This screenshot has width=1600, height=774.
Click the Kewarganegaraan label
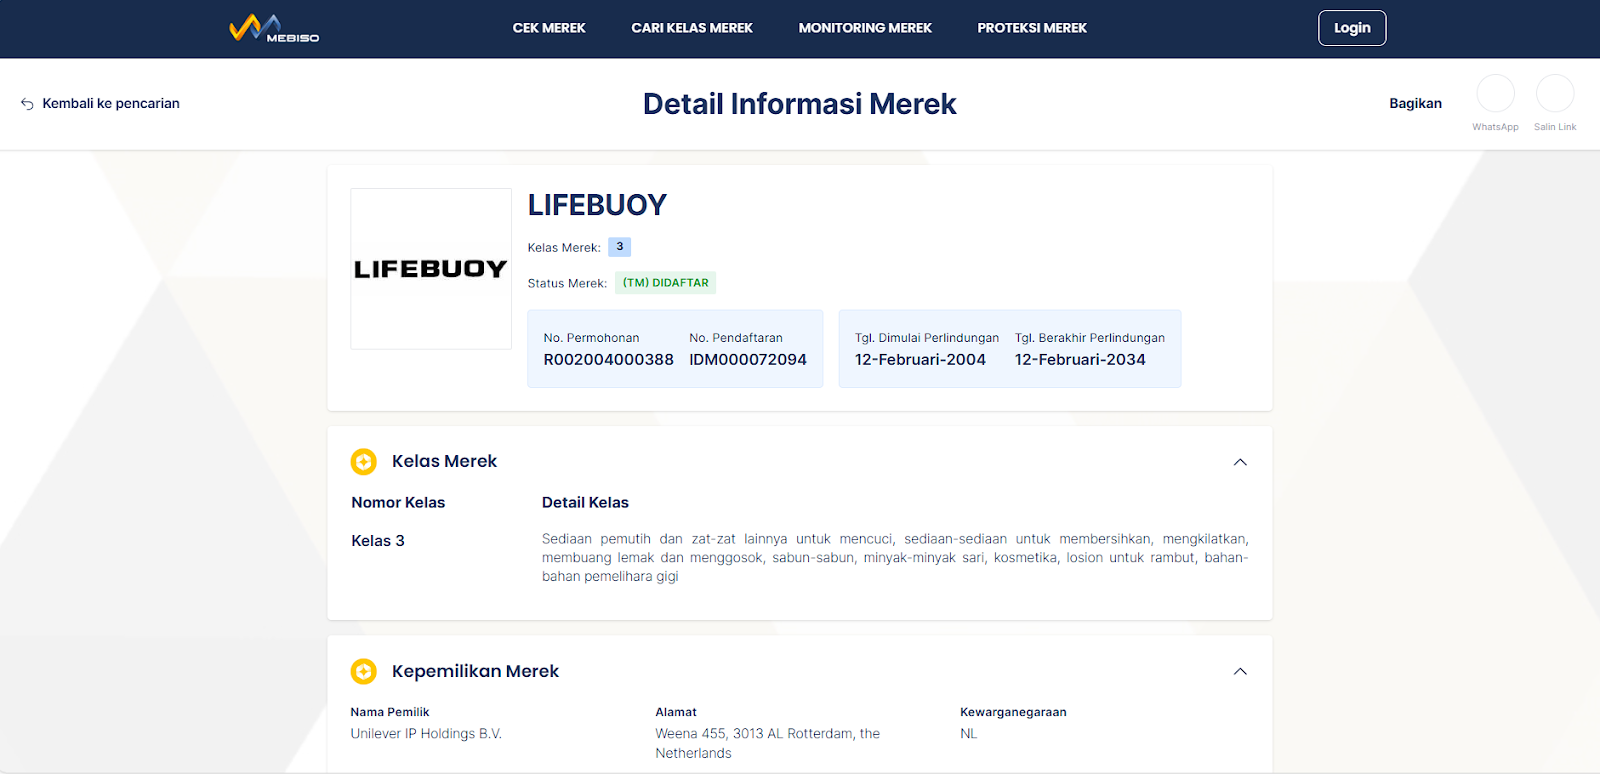[1013, 712]
